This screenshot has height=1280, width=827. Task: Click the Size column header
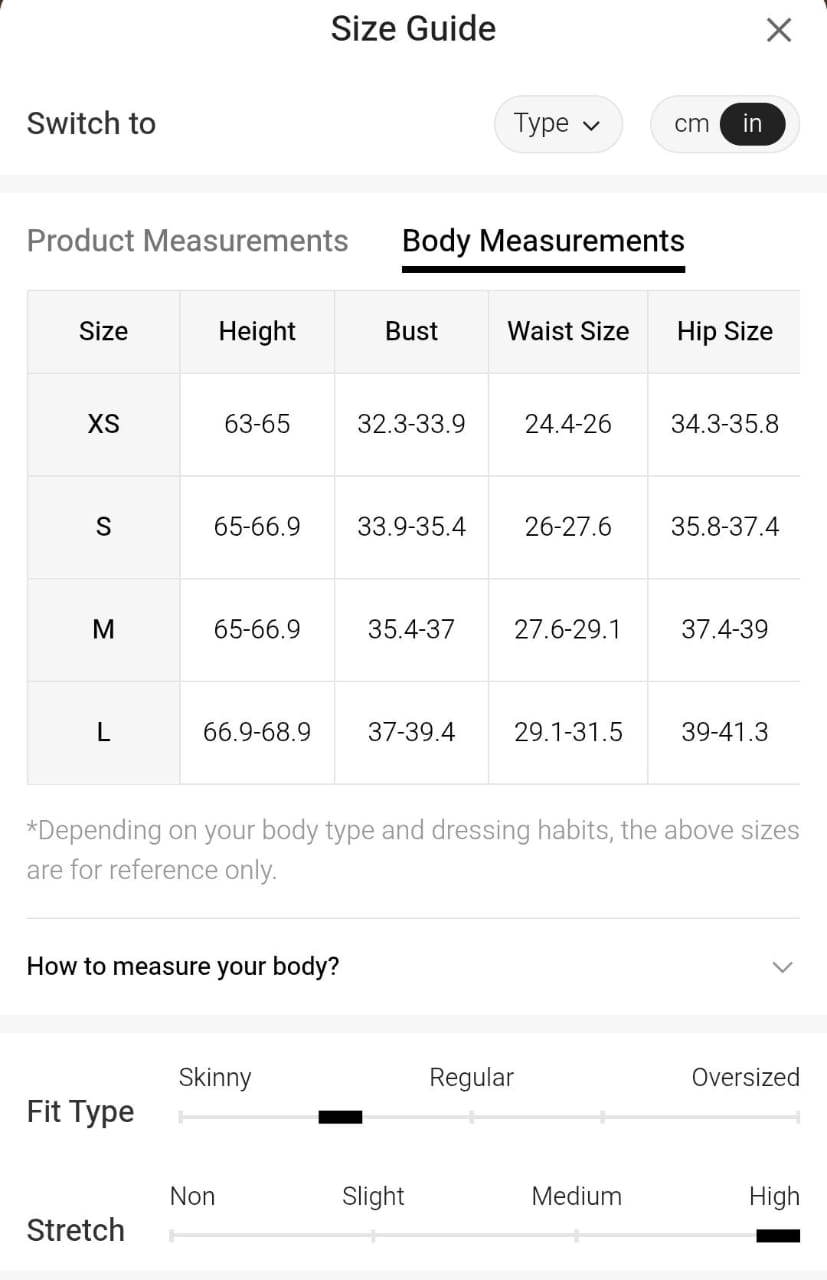pyautogui.click(x=103, y=331)
